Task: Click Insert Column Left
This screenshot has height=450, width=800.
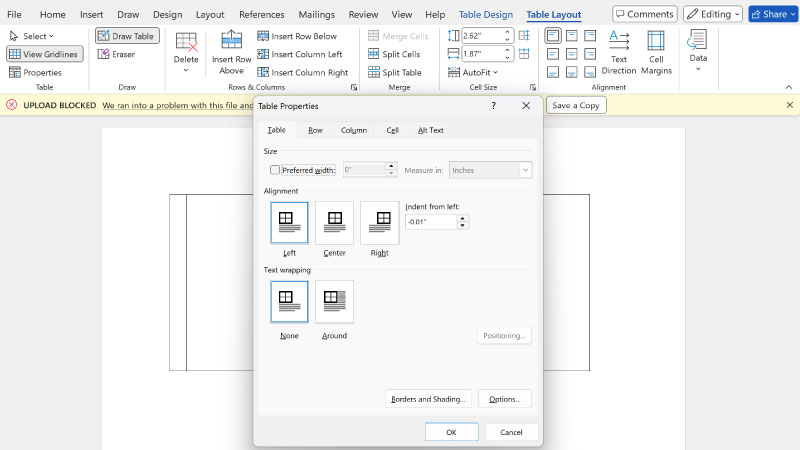Action: [300, 54]
